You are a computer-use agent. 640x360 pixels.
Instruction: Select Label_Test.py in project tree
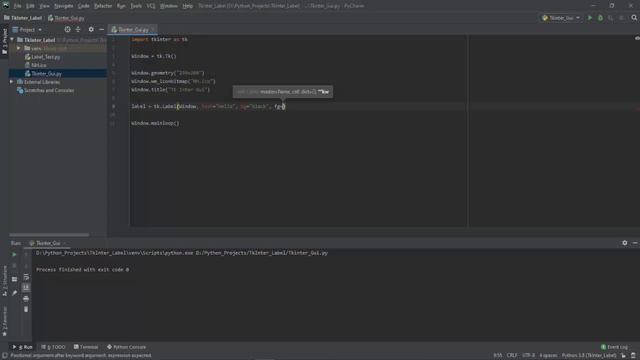(45, 57)
